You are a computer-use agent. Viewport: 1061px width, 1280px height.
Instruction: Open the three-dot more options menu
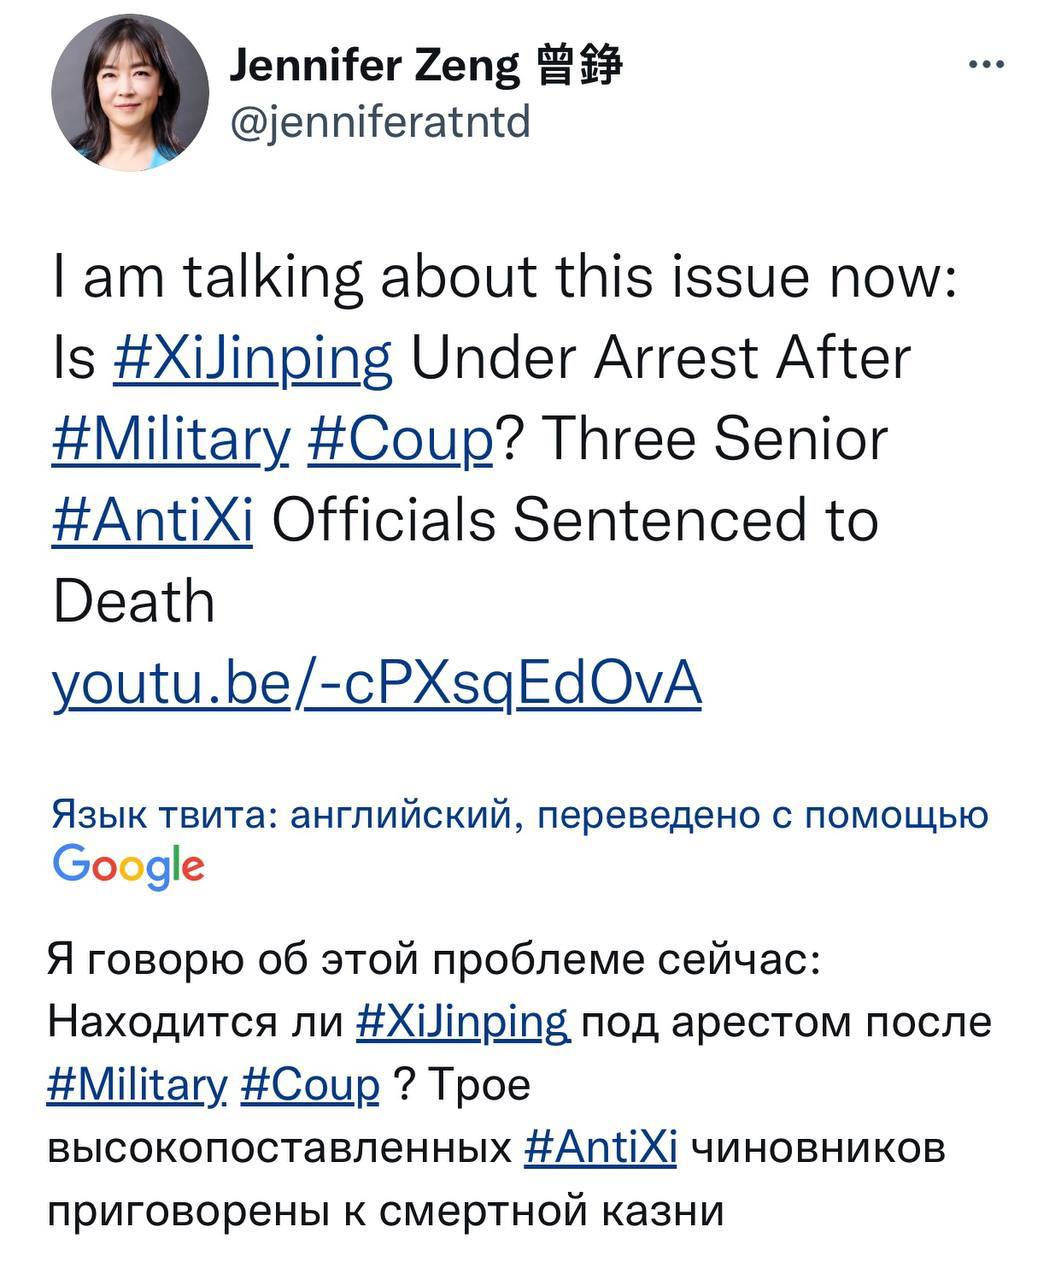tap(987, 66)
